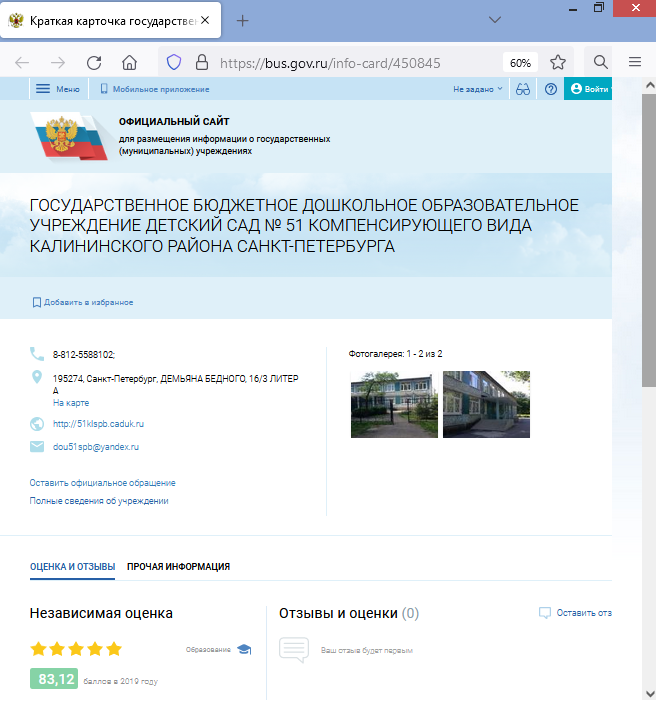The image size is (656, 702).
Task: Click scrollbar up arrow
Action: pyautogui.click(x=649, y=85)
